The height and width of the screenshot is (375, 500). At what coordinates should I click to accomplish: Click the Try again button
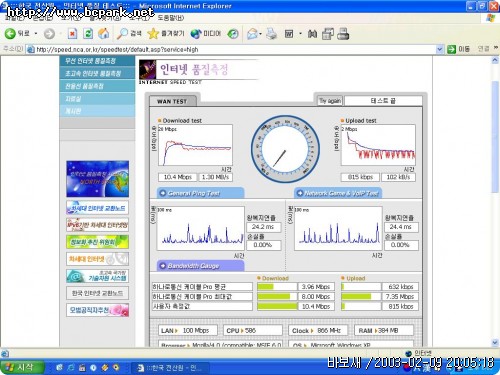(330, 101)
